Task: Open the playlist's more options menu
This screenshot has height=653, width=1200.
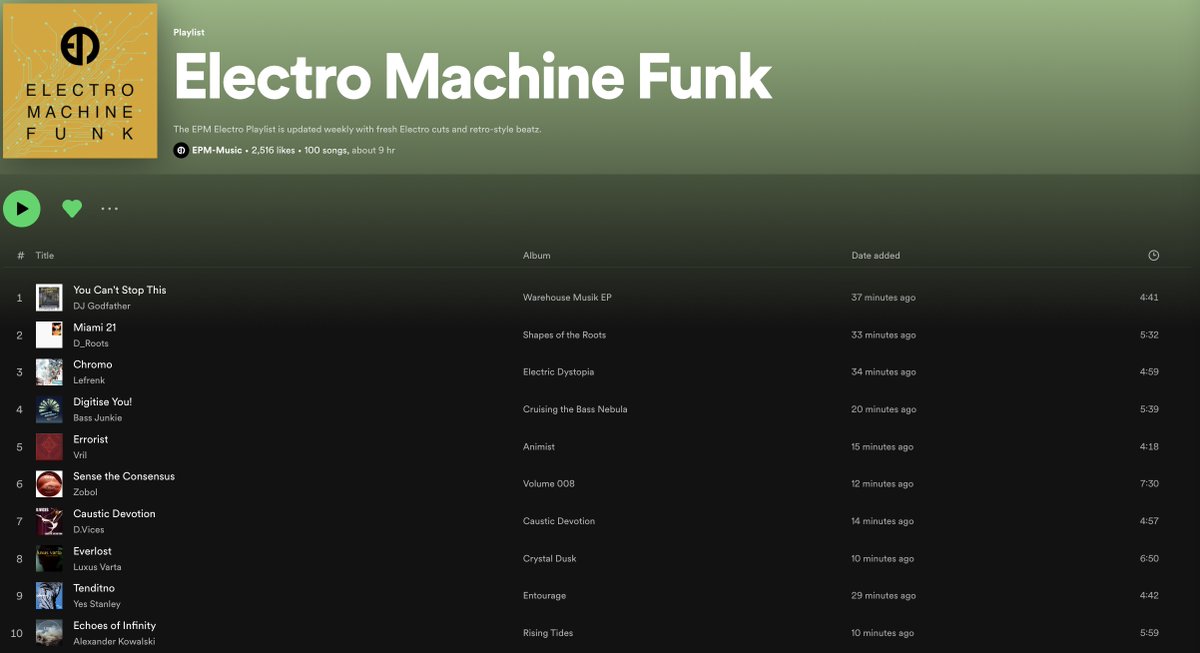Action: click(x=109, y=208)
